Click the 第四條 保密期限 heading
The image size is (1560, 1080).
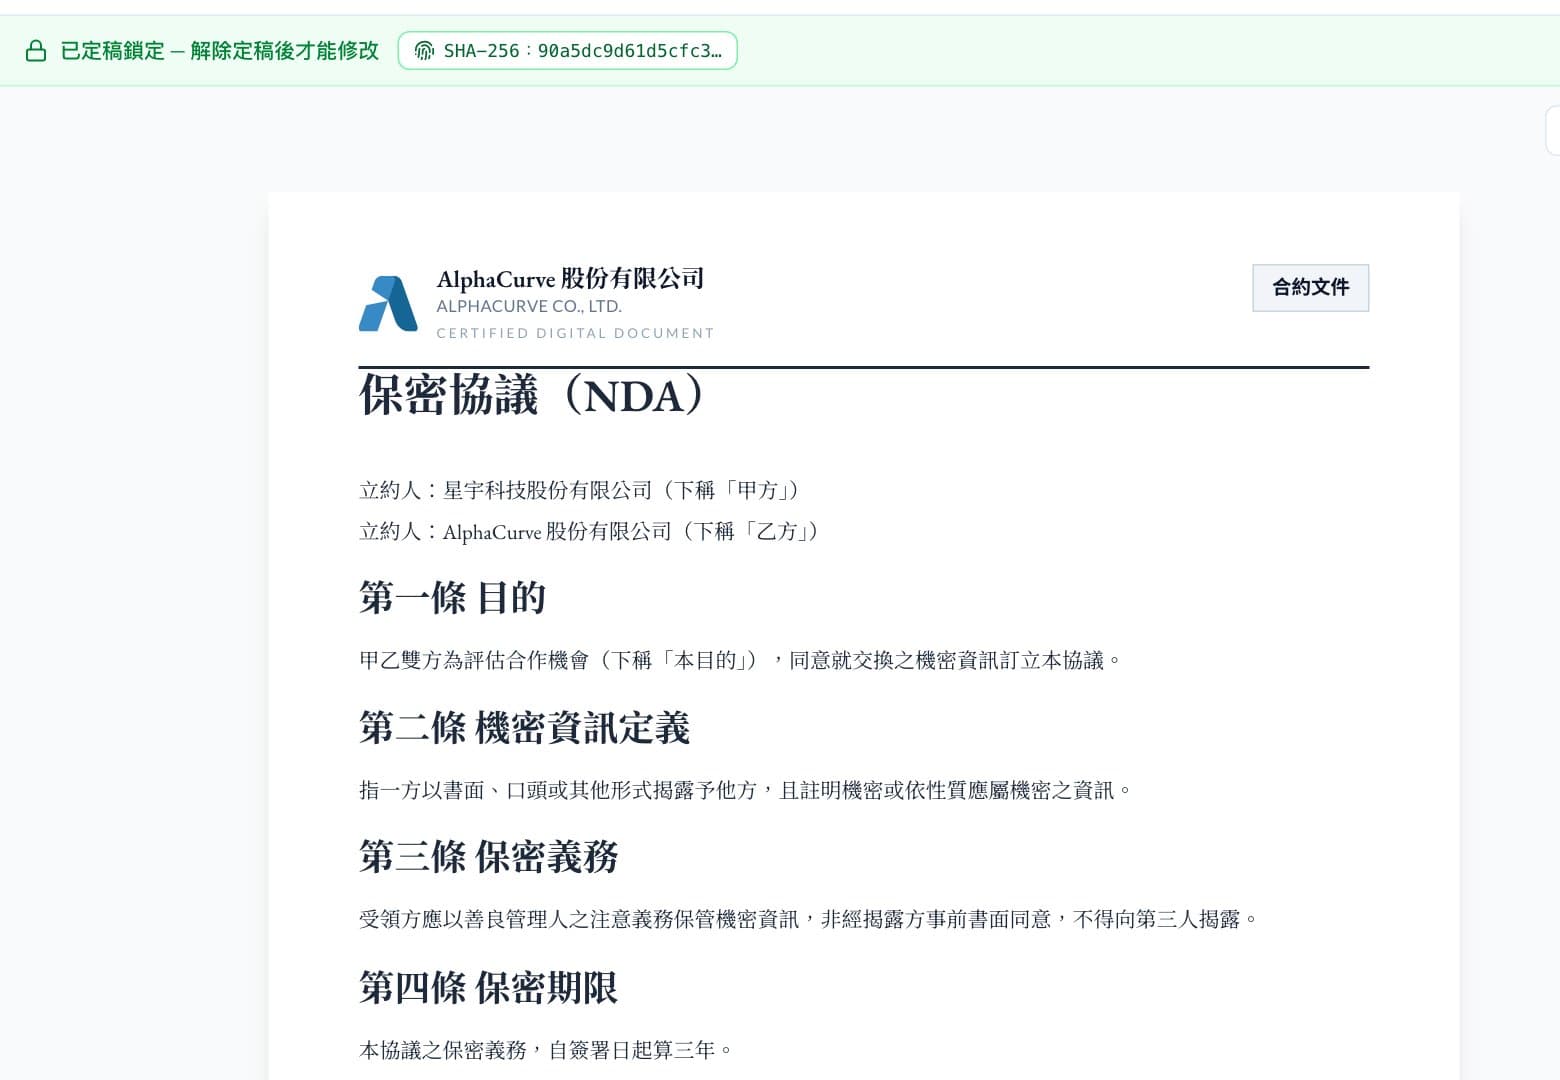(488, 988)
